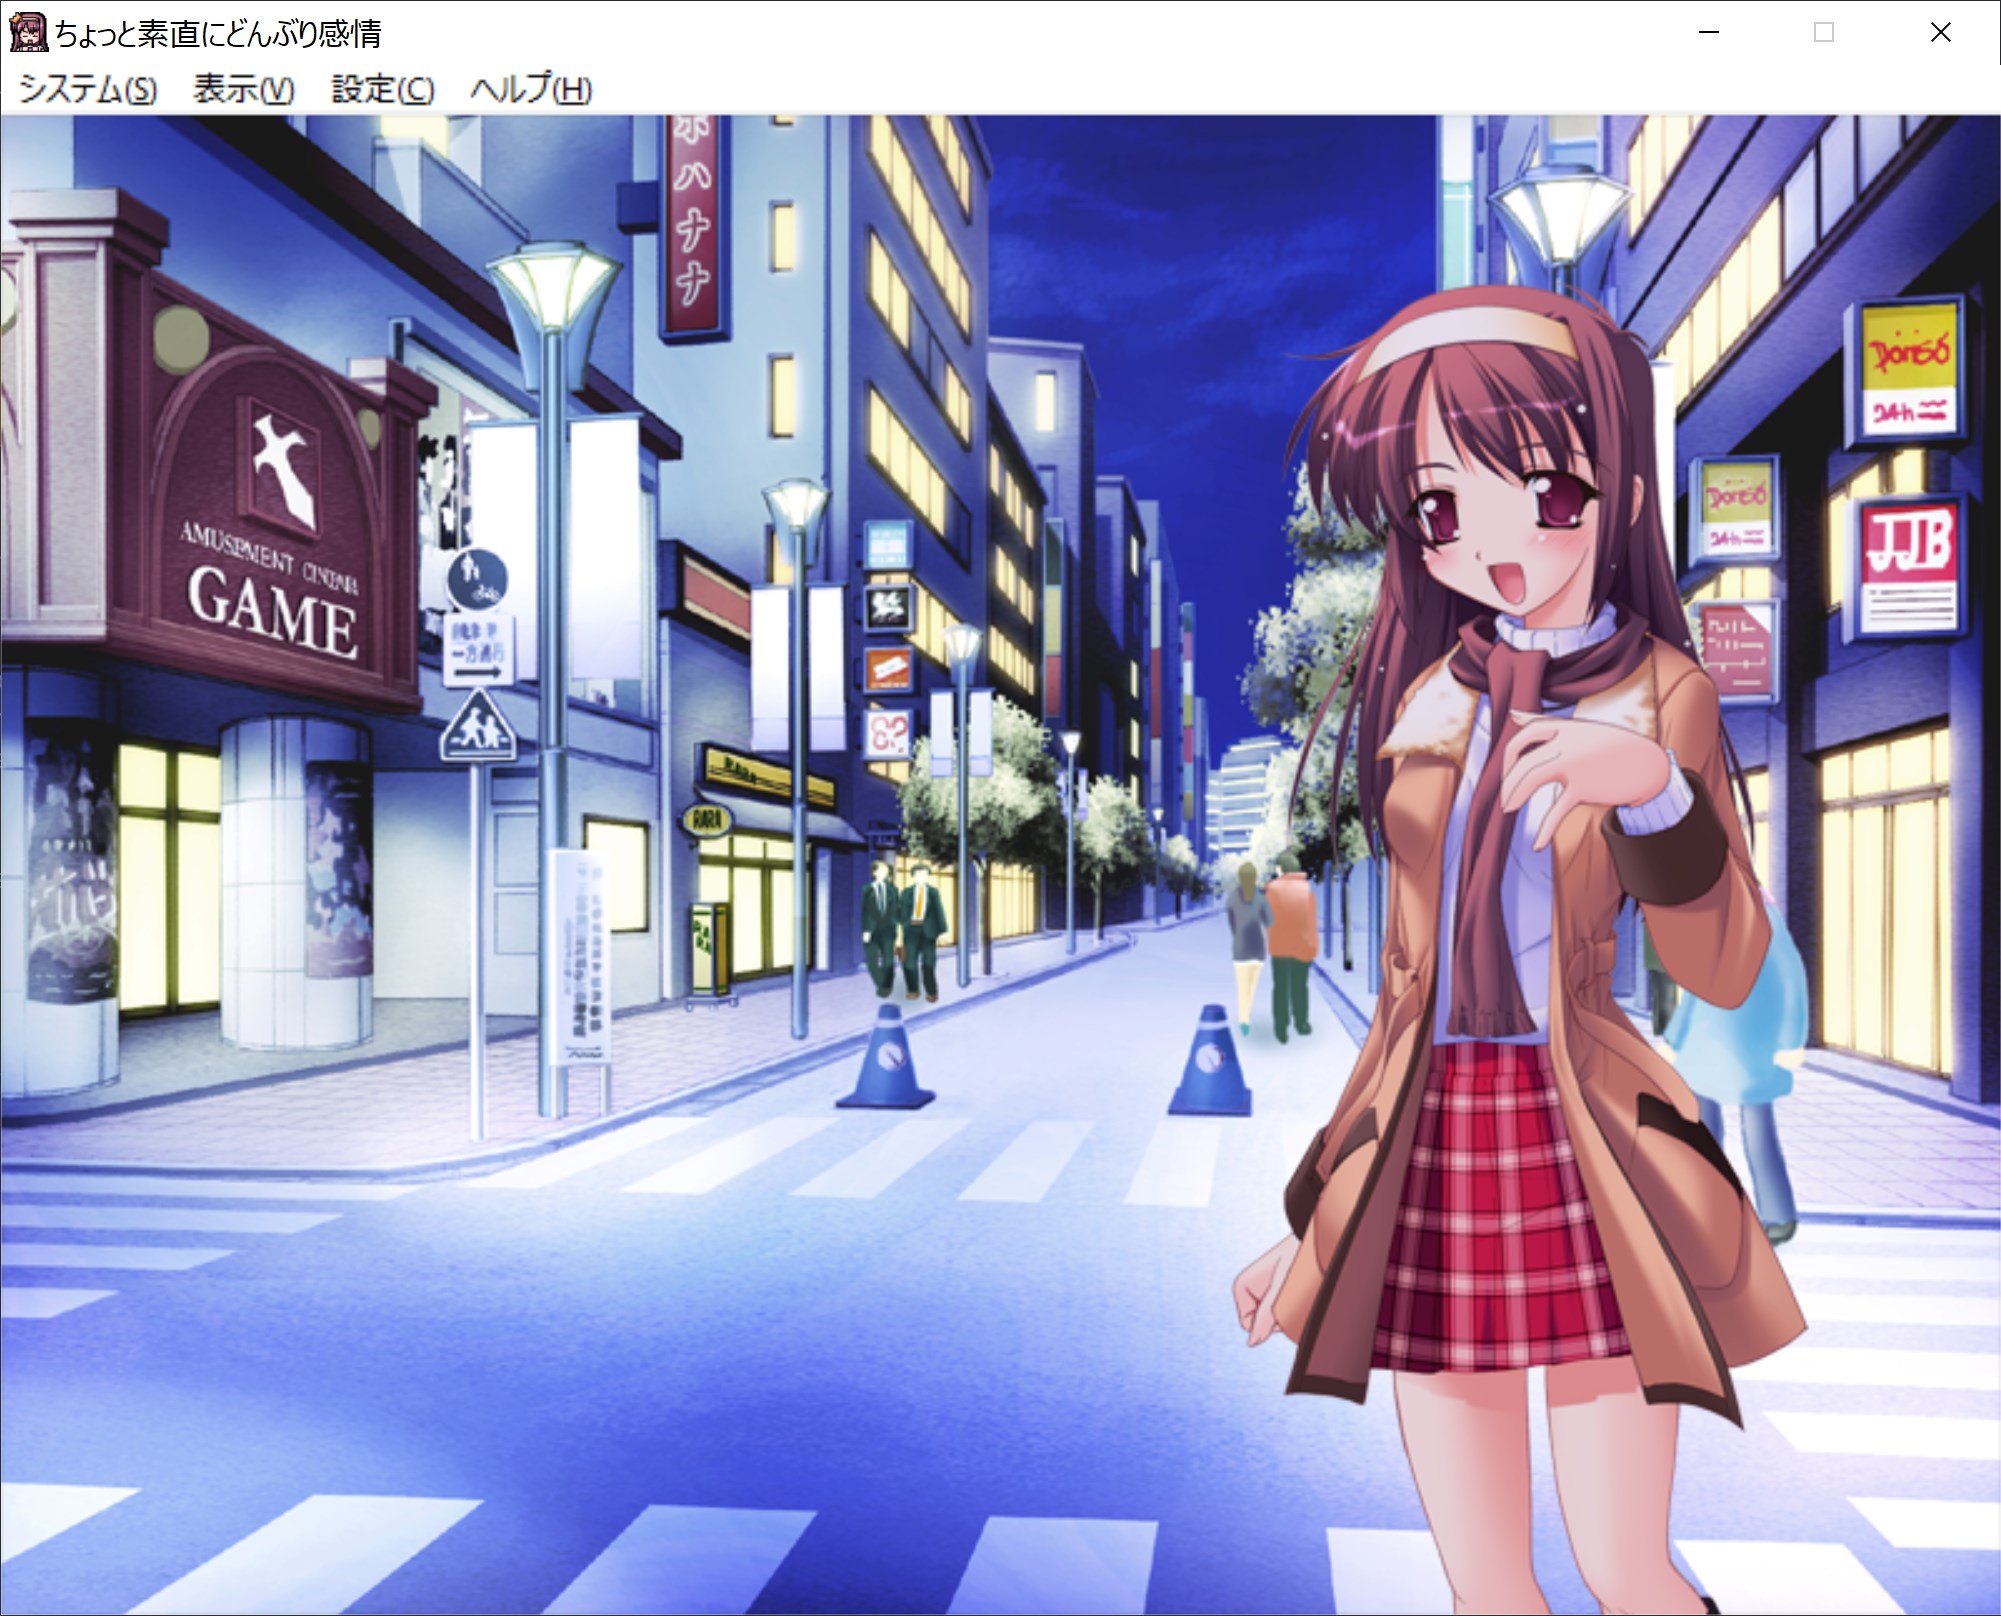The width and height of the screenshot is (2001, 1616).
Task: Open the システム(S) menu
Action: click(88, 90)
